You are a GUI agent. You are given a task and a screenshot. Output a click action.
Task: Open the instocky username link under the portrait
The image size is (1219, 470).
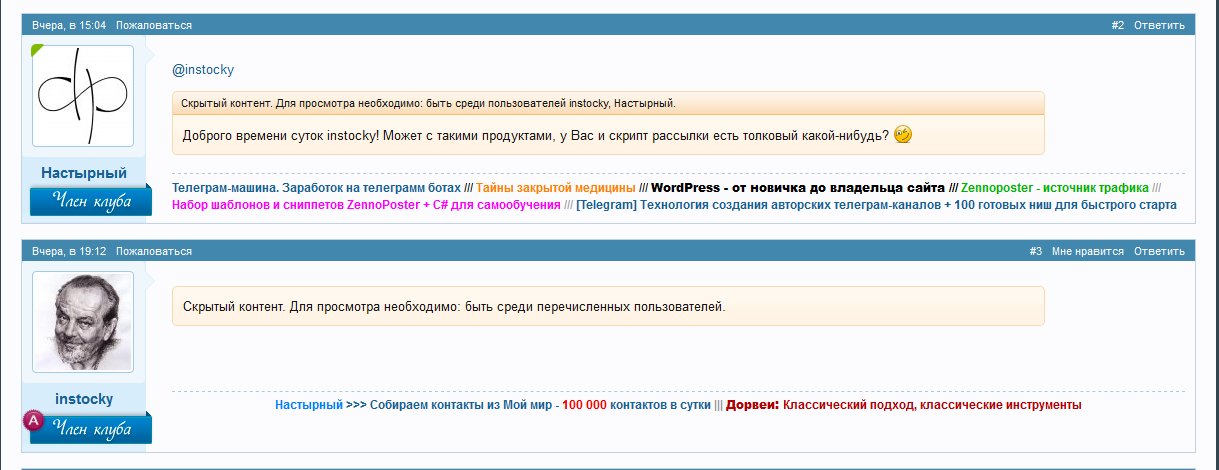[x=84, y=399]
